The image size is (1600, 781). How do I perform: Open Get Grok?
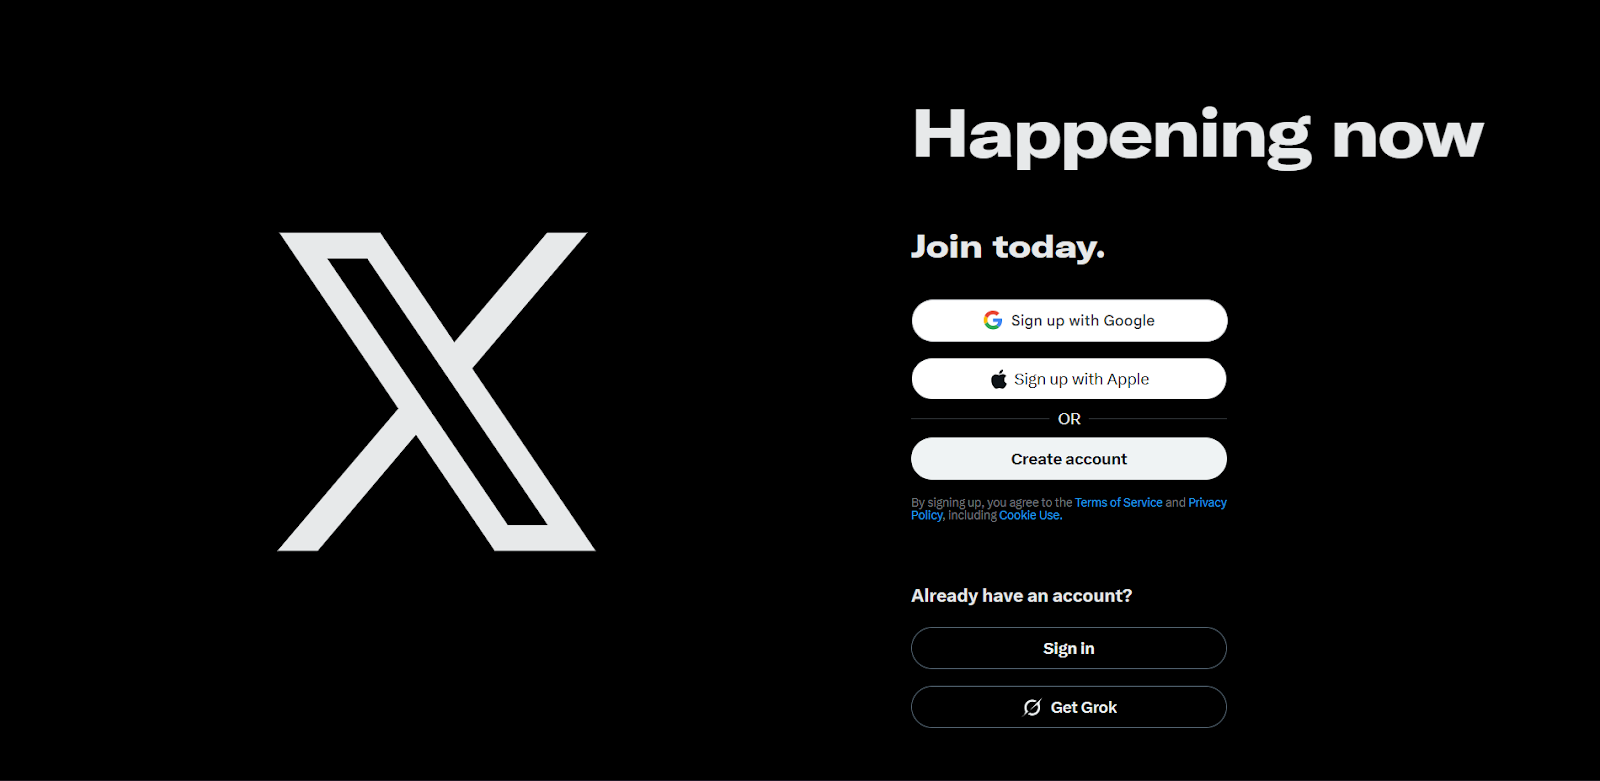point(1069,707)
